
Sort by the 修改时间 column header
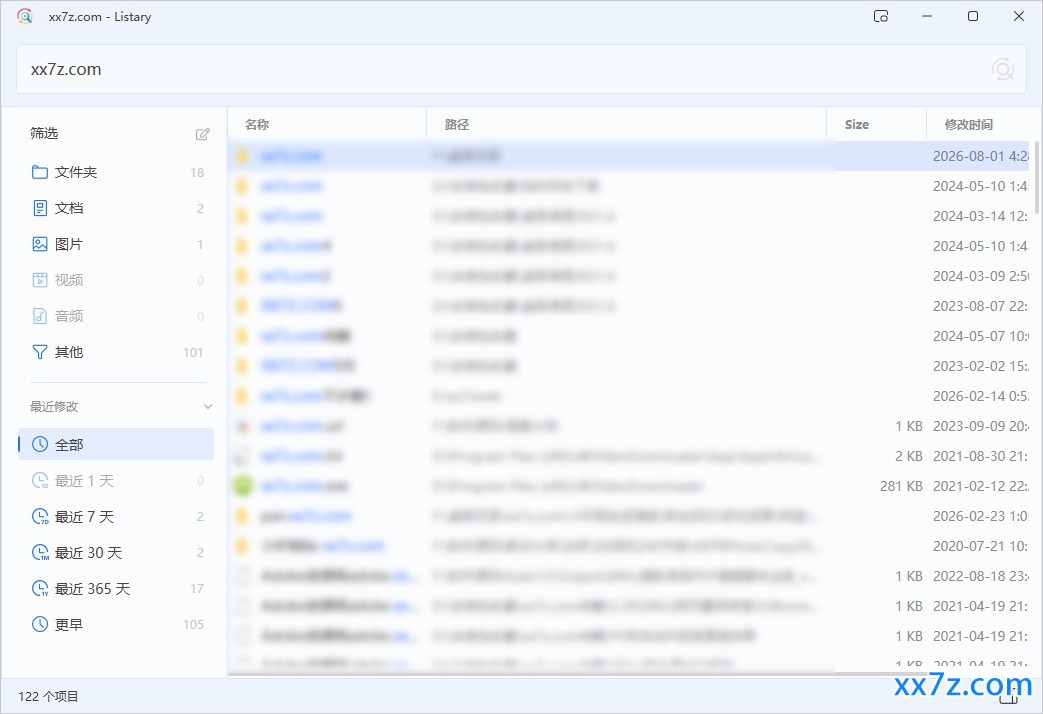coord(978,124)
